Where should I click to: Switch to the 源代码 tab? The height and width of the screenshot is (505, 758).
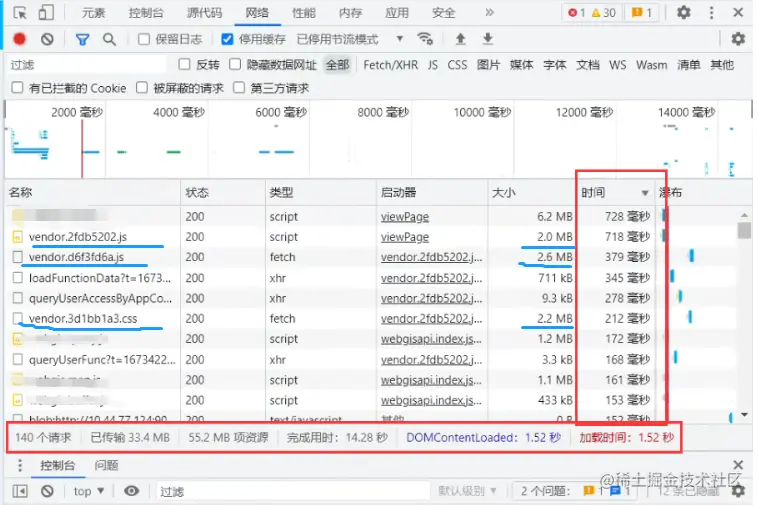point(204,13)
